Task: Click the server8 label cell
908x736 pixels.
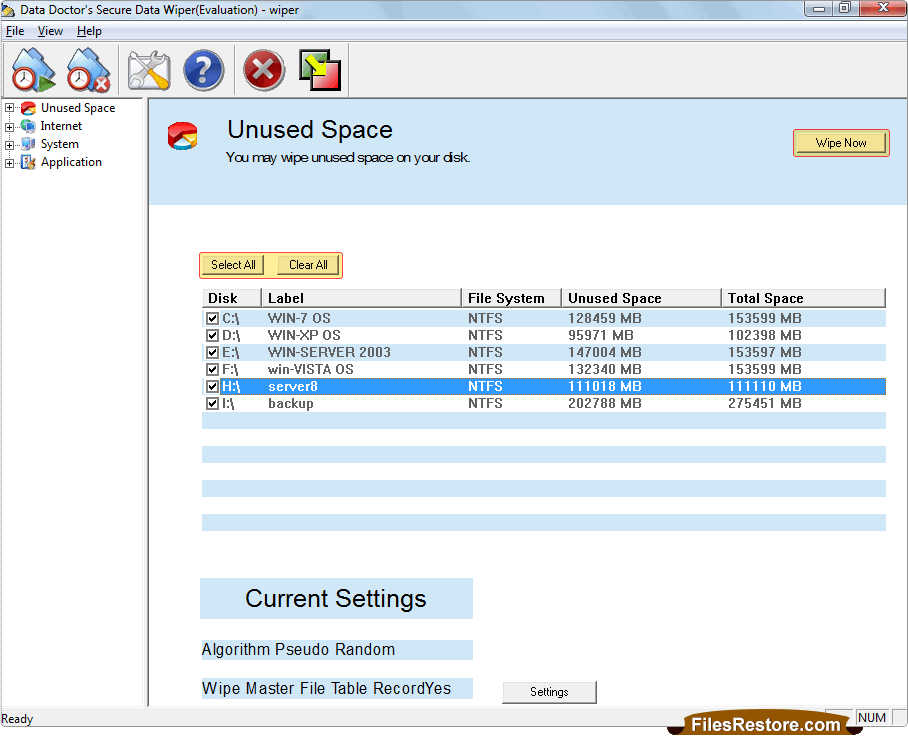Action: 292,387
